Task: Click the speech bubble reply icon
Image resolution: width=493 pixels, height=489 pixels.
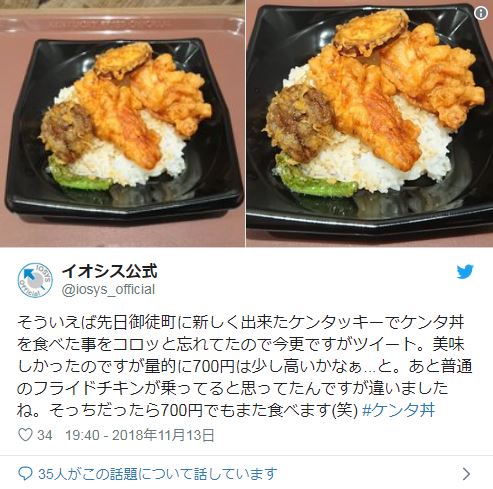Action: point(25,473)
